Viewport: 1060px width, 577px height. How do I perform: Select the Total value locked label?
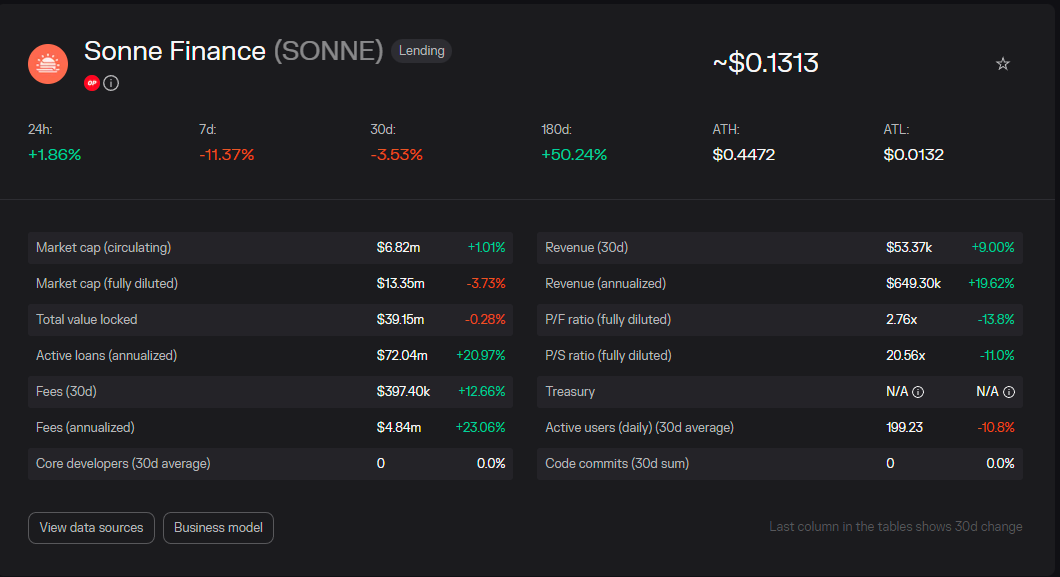click(87, 320)
